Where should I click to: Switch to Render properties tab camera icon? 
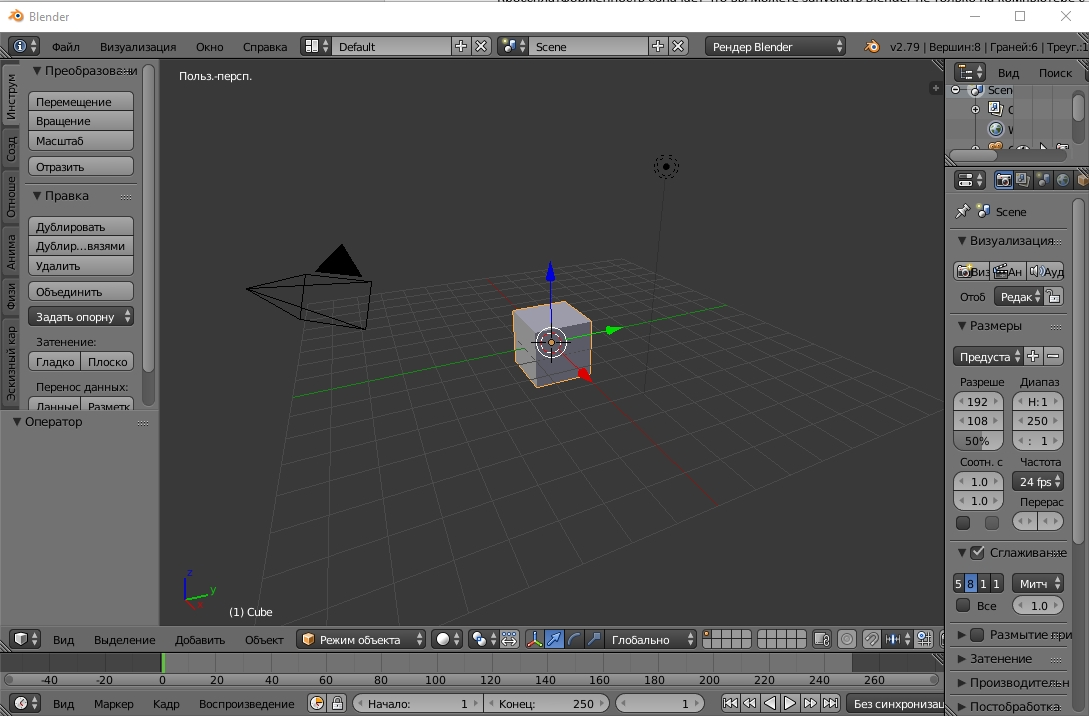(x=1004, y=181)
